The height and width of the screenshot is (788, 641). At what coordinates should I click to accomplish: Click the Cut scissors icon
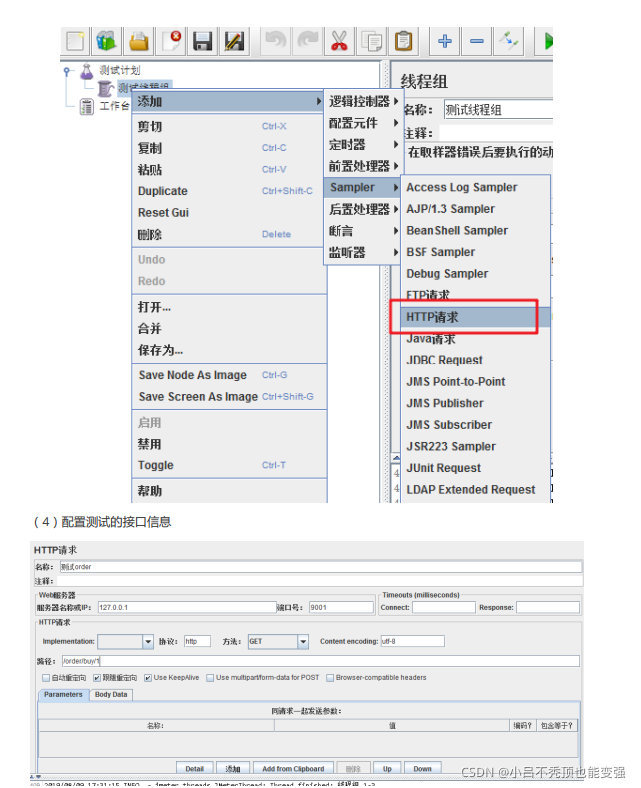(x=339, y=41)
